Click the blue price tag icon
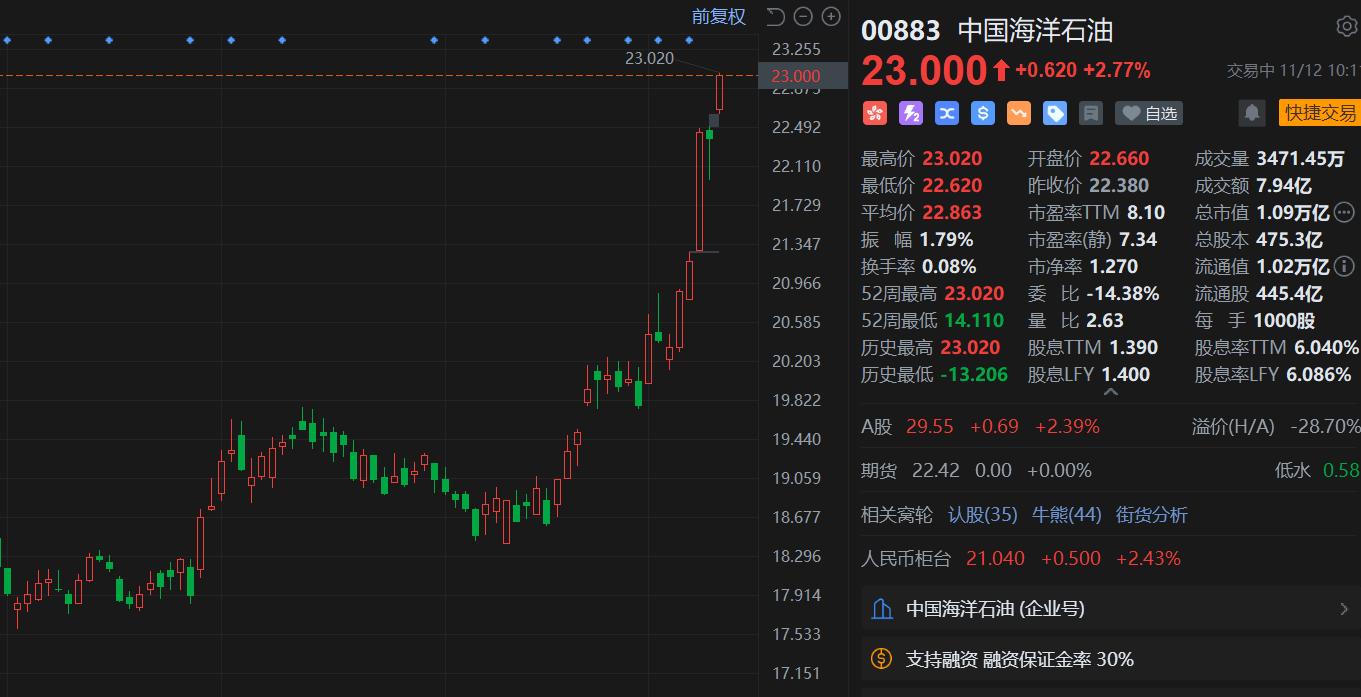Screen dimensions: 1361x697 pos(1055,113)
